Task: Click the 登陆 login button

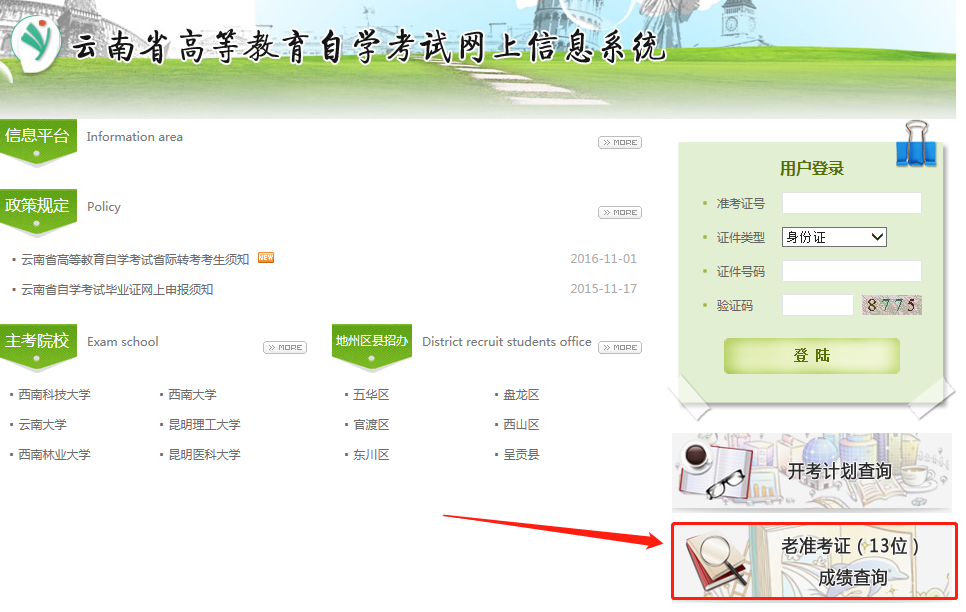Action: [x=811, y=356]
